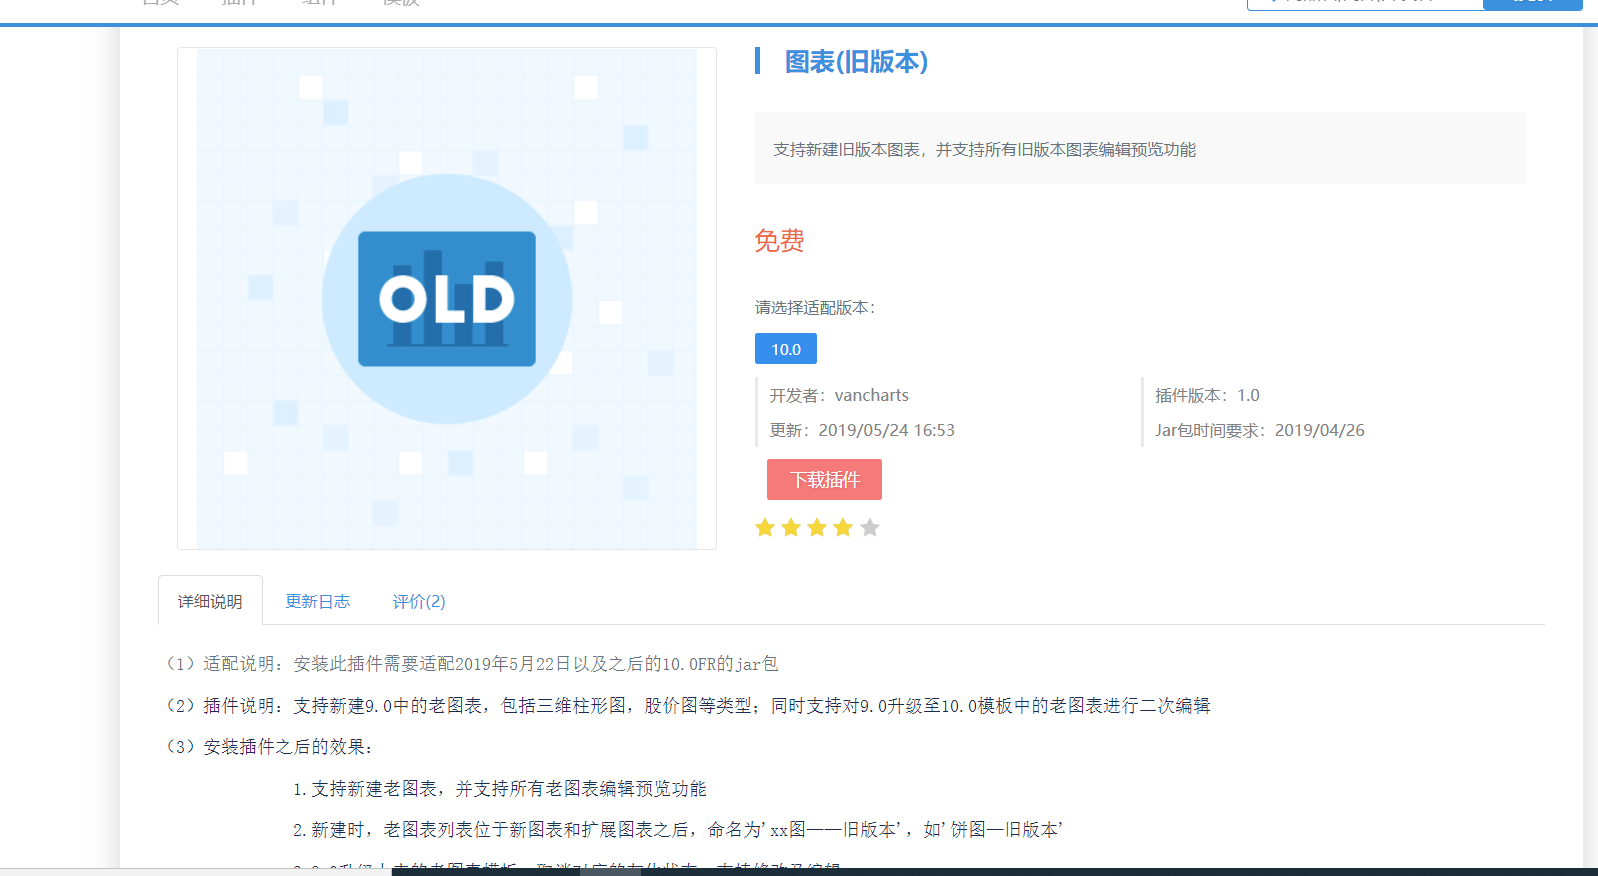Click the 1.支持新建老图表 line
Viewport: 1598px width, 876px height.
pos(500,788)
